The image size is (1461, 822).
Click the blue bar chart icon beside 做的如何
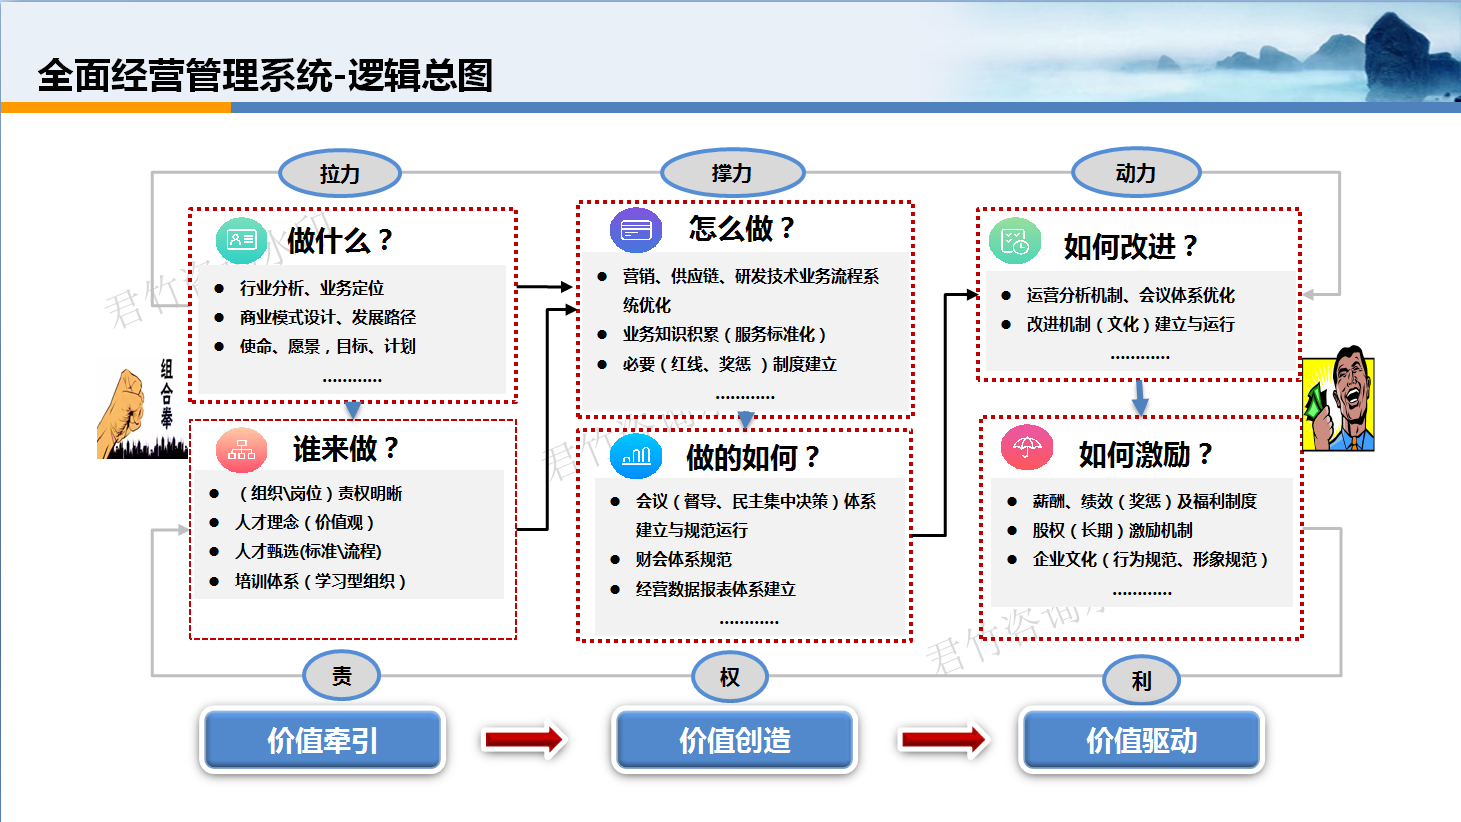click(x=636, y=457)
